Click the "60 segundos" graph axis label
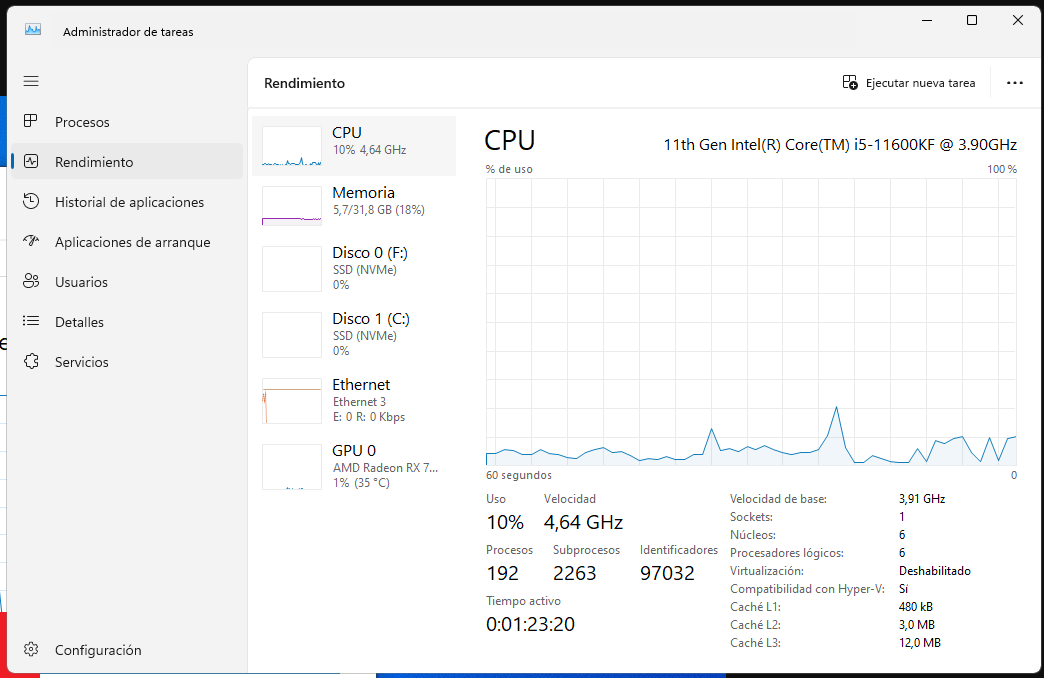Screen dimensions: 1044x678 tap(519, 475)
